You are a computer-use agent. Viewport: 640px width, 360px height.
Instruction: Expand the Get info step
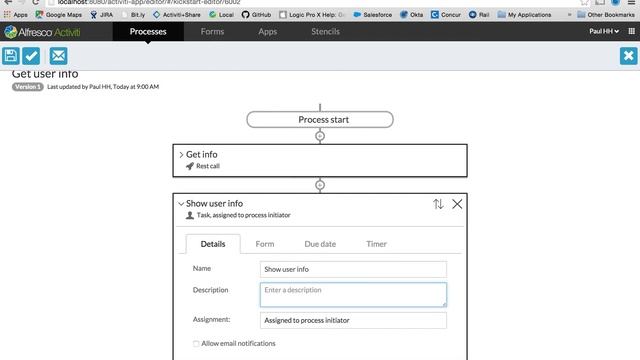[x=181, y=155]
